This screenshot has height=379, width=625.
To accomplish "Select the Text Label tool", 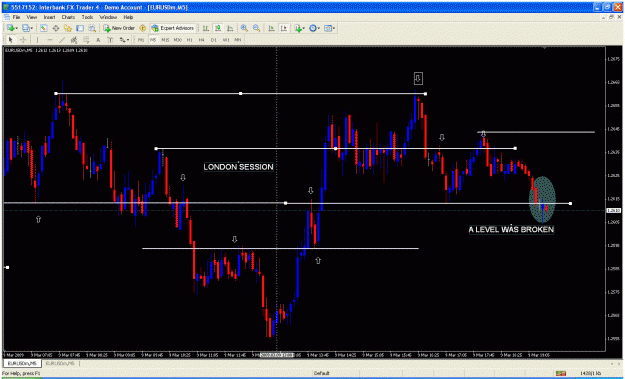I will click(110, 40).
